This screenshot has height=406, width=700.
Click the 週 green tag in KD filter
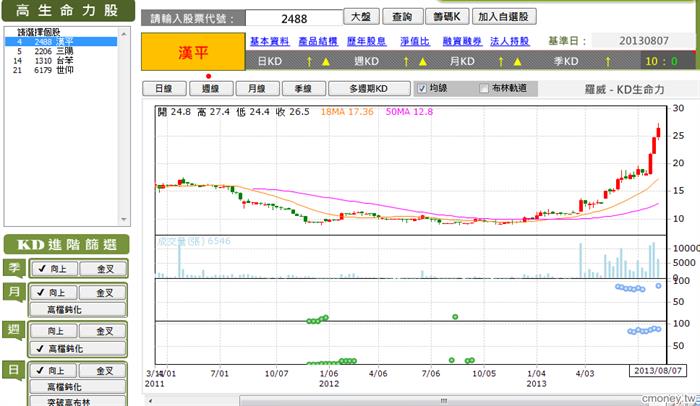click(x=14, y=330)
